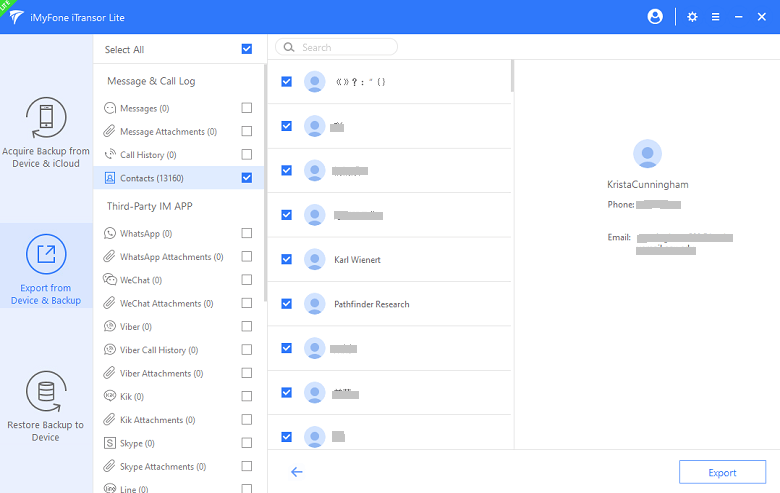Enable the Messages (0) checkbox
The image size is (780, 493).
click(247, 108)
